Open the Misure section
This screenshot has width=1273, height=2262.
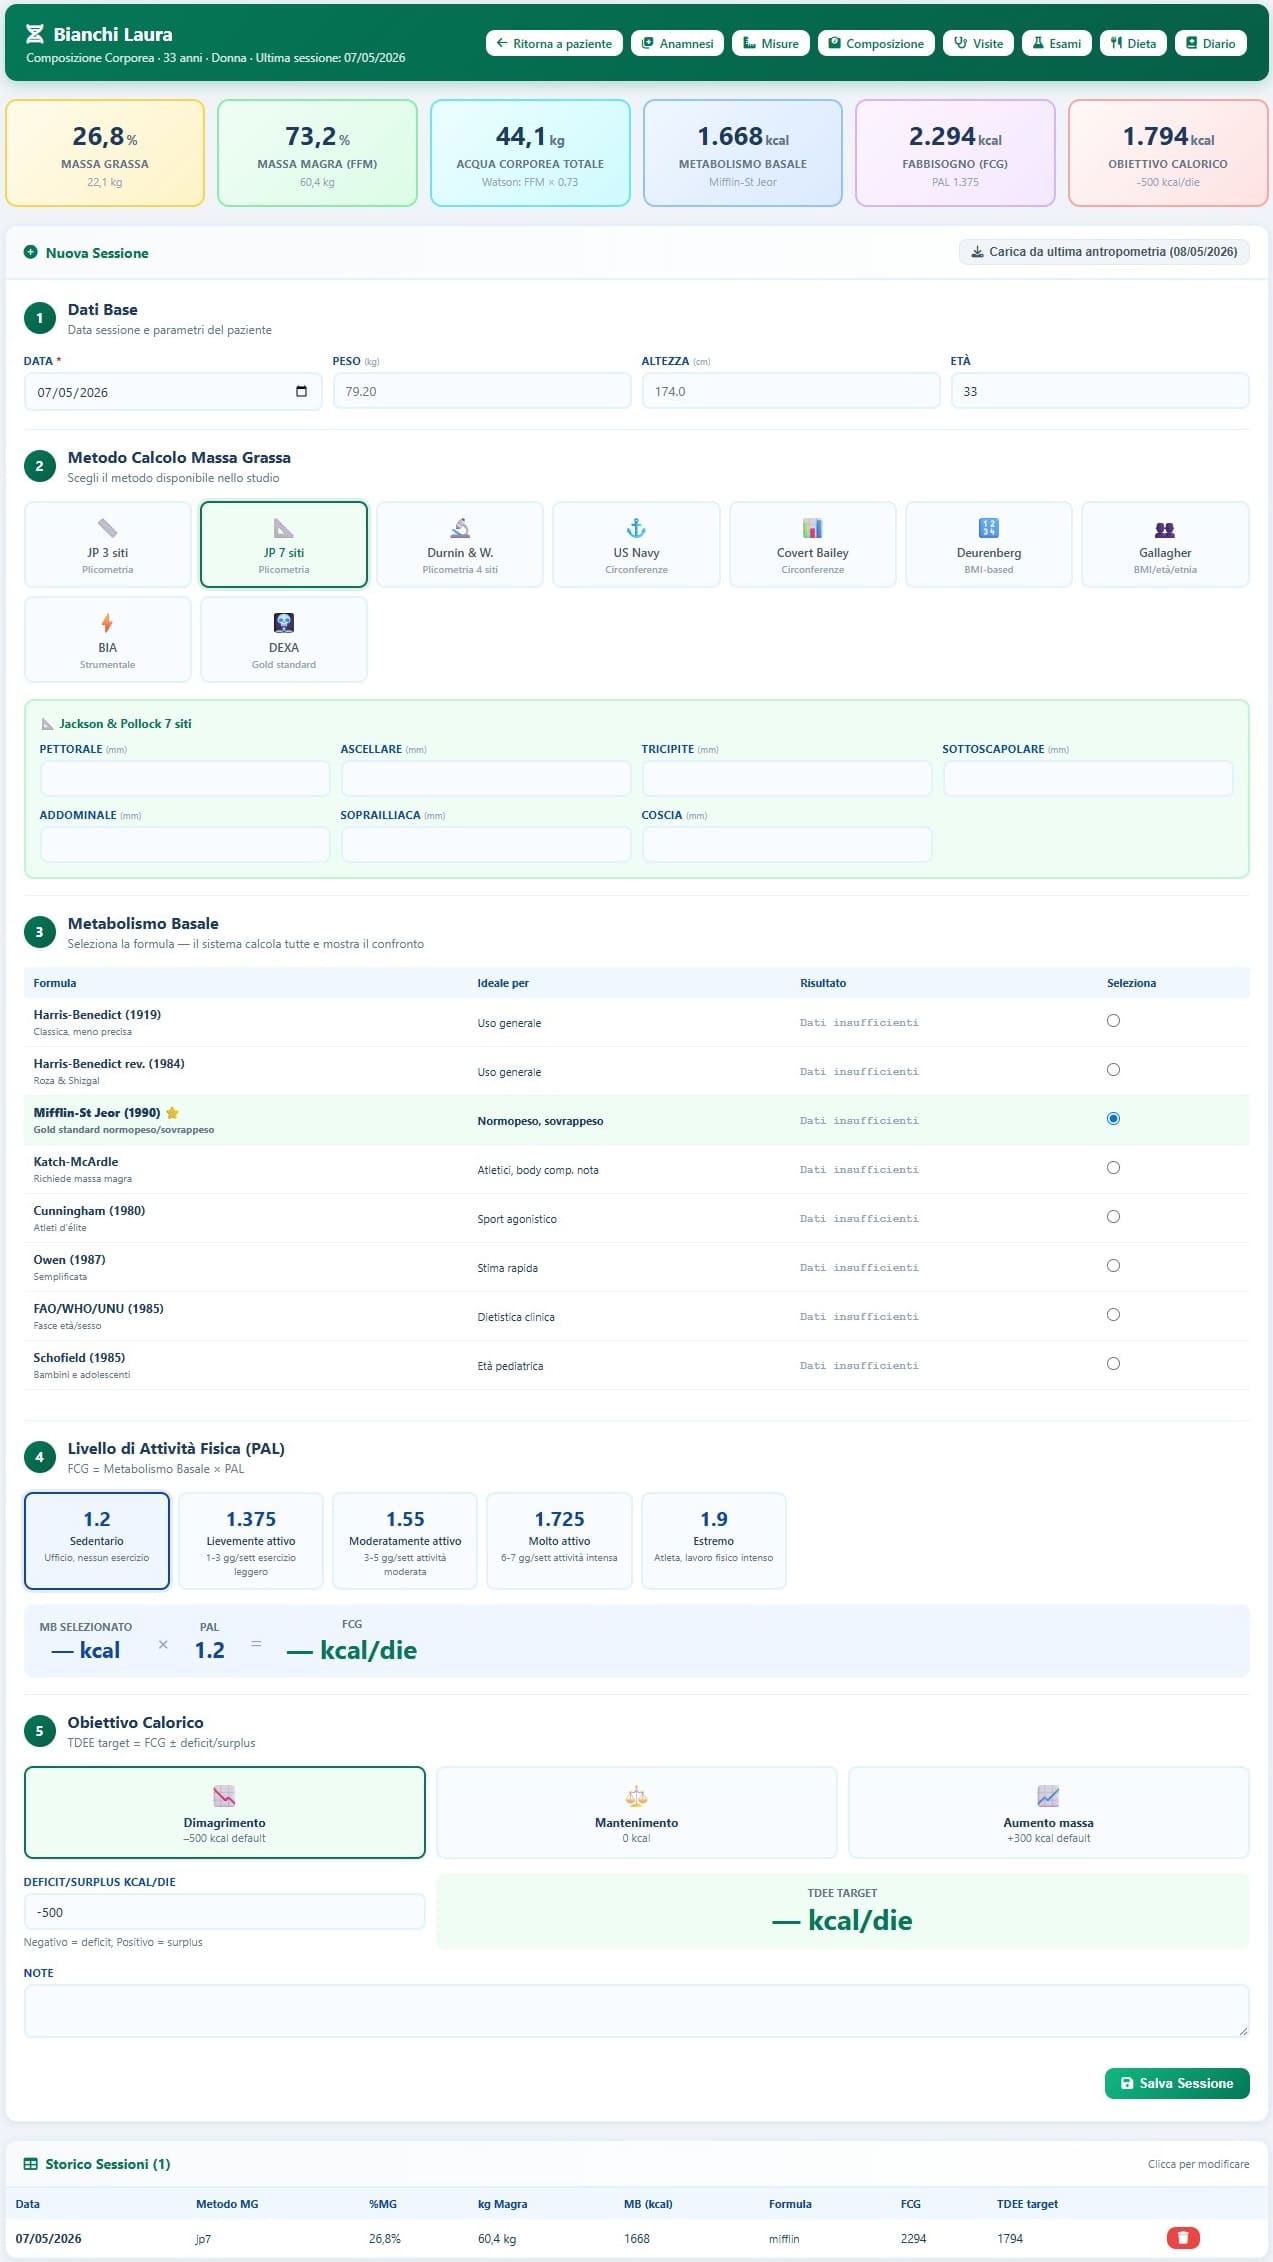pos(771,43)
